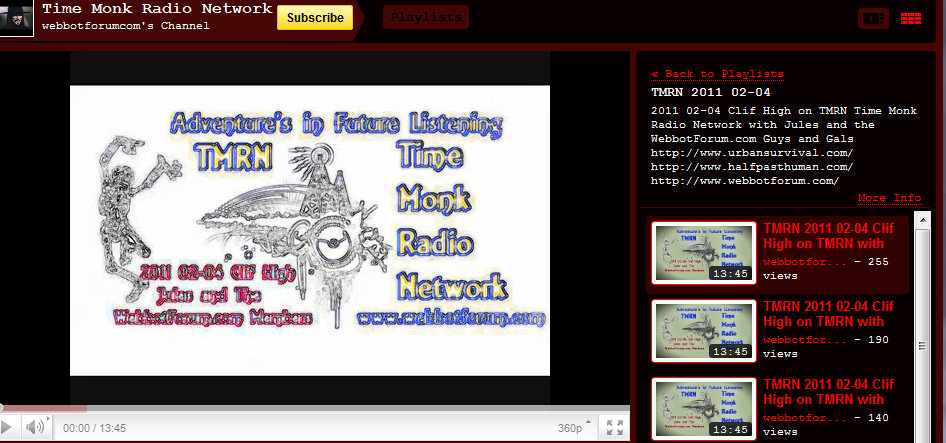Subscribe to the Time Monk Radio channel
946x443 pixels.
tap(315, 18)
